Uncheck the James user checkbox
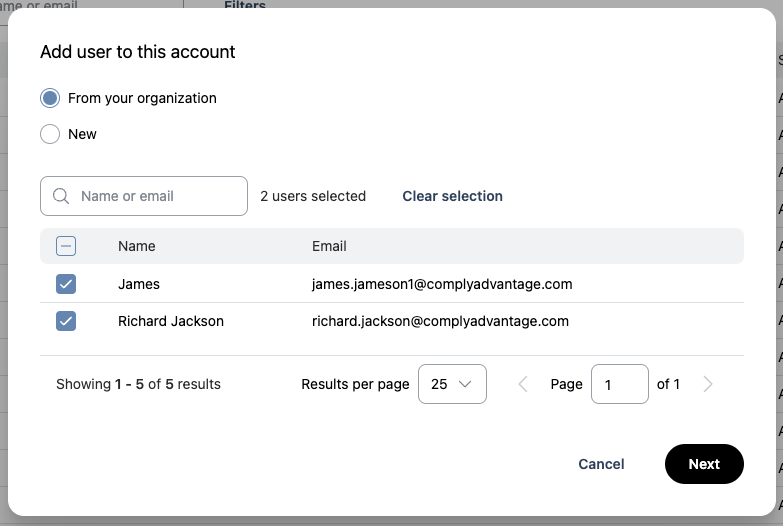This screenshot has width=783, height=526. 66,284
